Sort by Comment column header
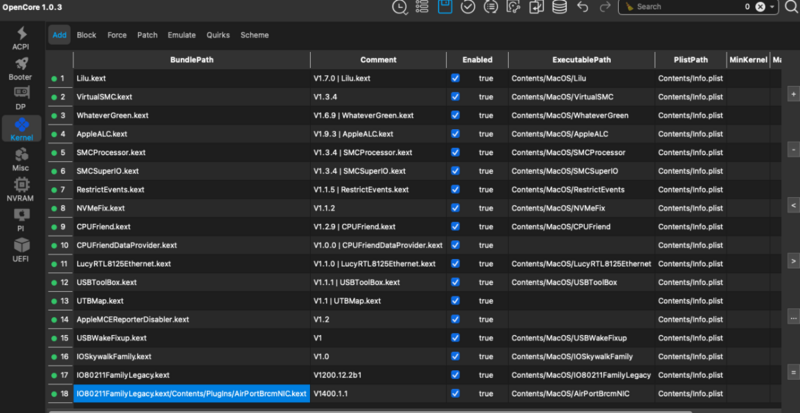Image resolution: width=800 pixels, height=413 pixels. pyautogui.click(x=378, y=60)
